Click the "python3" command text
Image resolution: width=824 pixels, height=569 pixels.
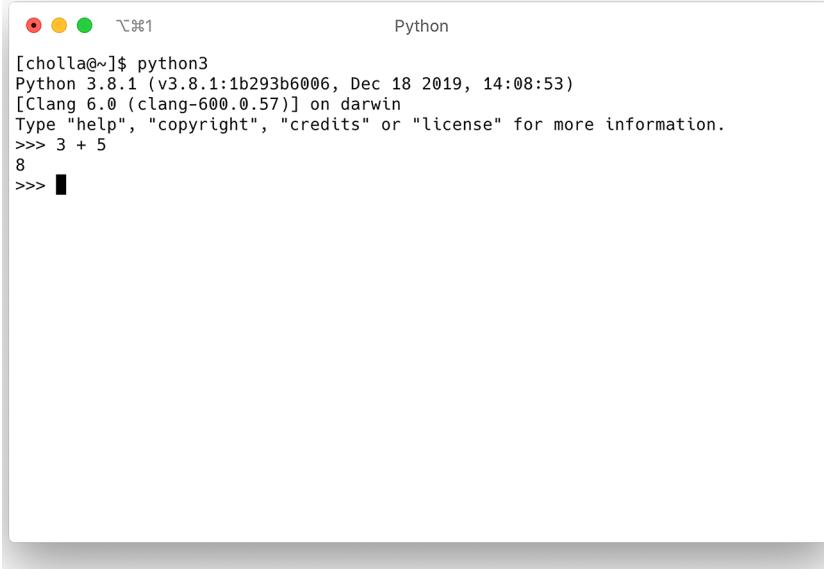pos(172,64)
